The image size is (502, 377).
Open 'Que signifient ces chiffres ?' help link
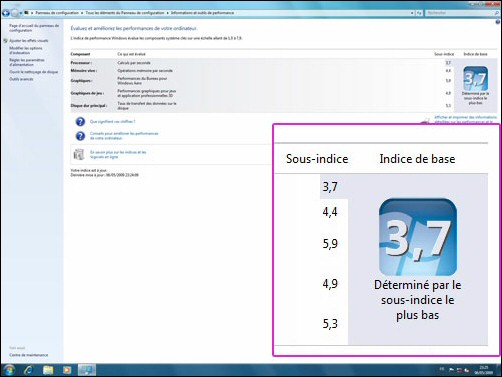coord(113,122)
